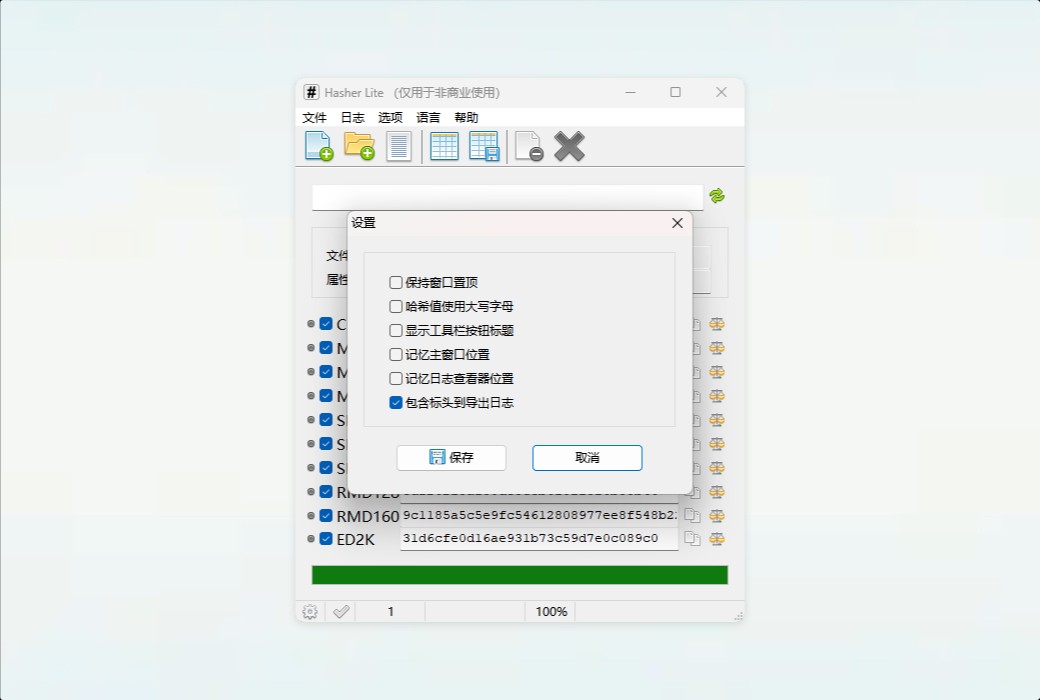
Task: Click the Remove File toolbar icon
Action: tap(527, 146)
